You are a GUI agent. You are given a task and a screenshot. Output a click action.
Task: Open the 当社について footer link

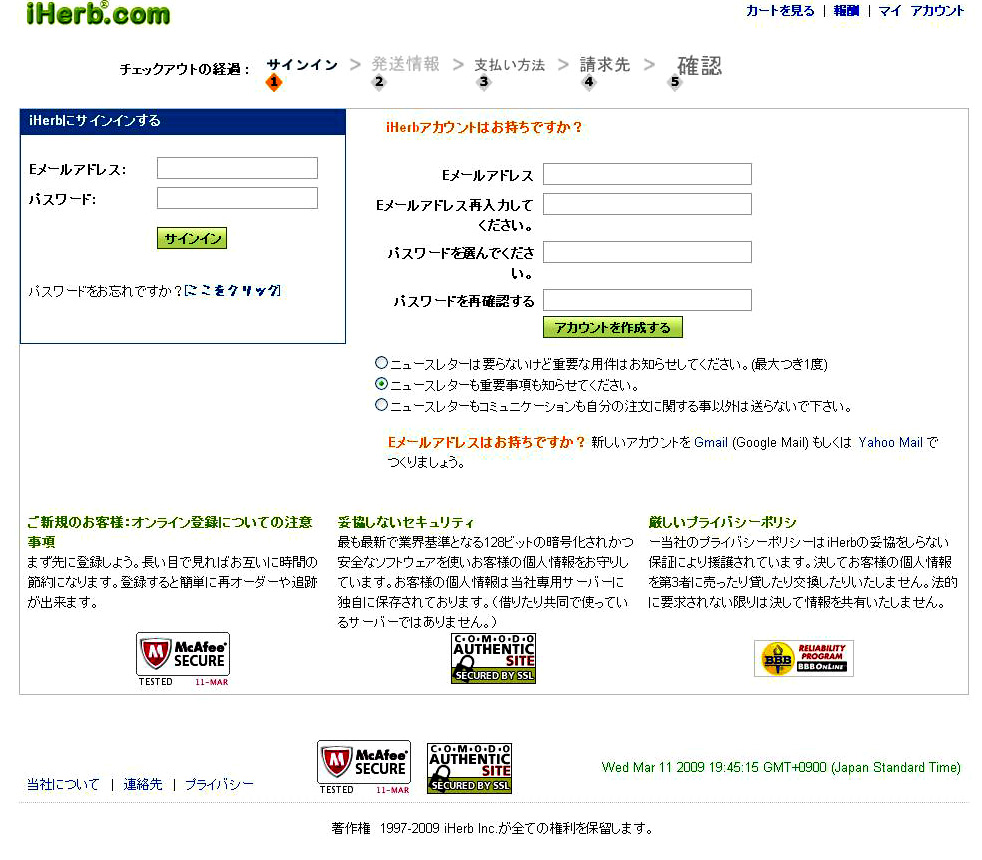pos(63,784)
